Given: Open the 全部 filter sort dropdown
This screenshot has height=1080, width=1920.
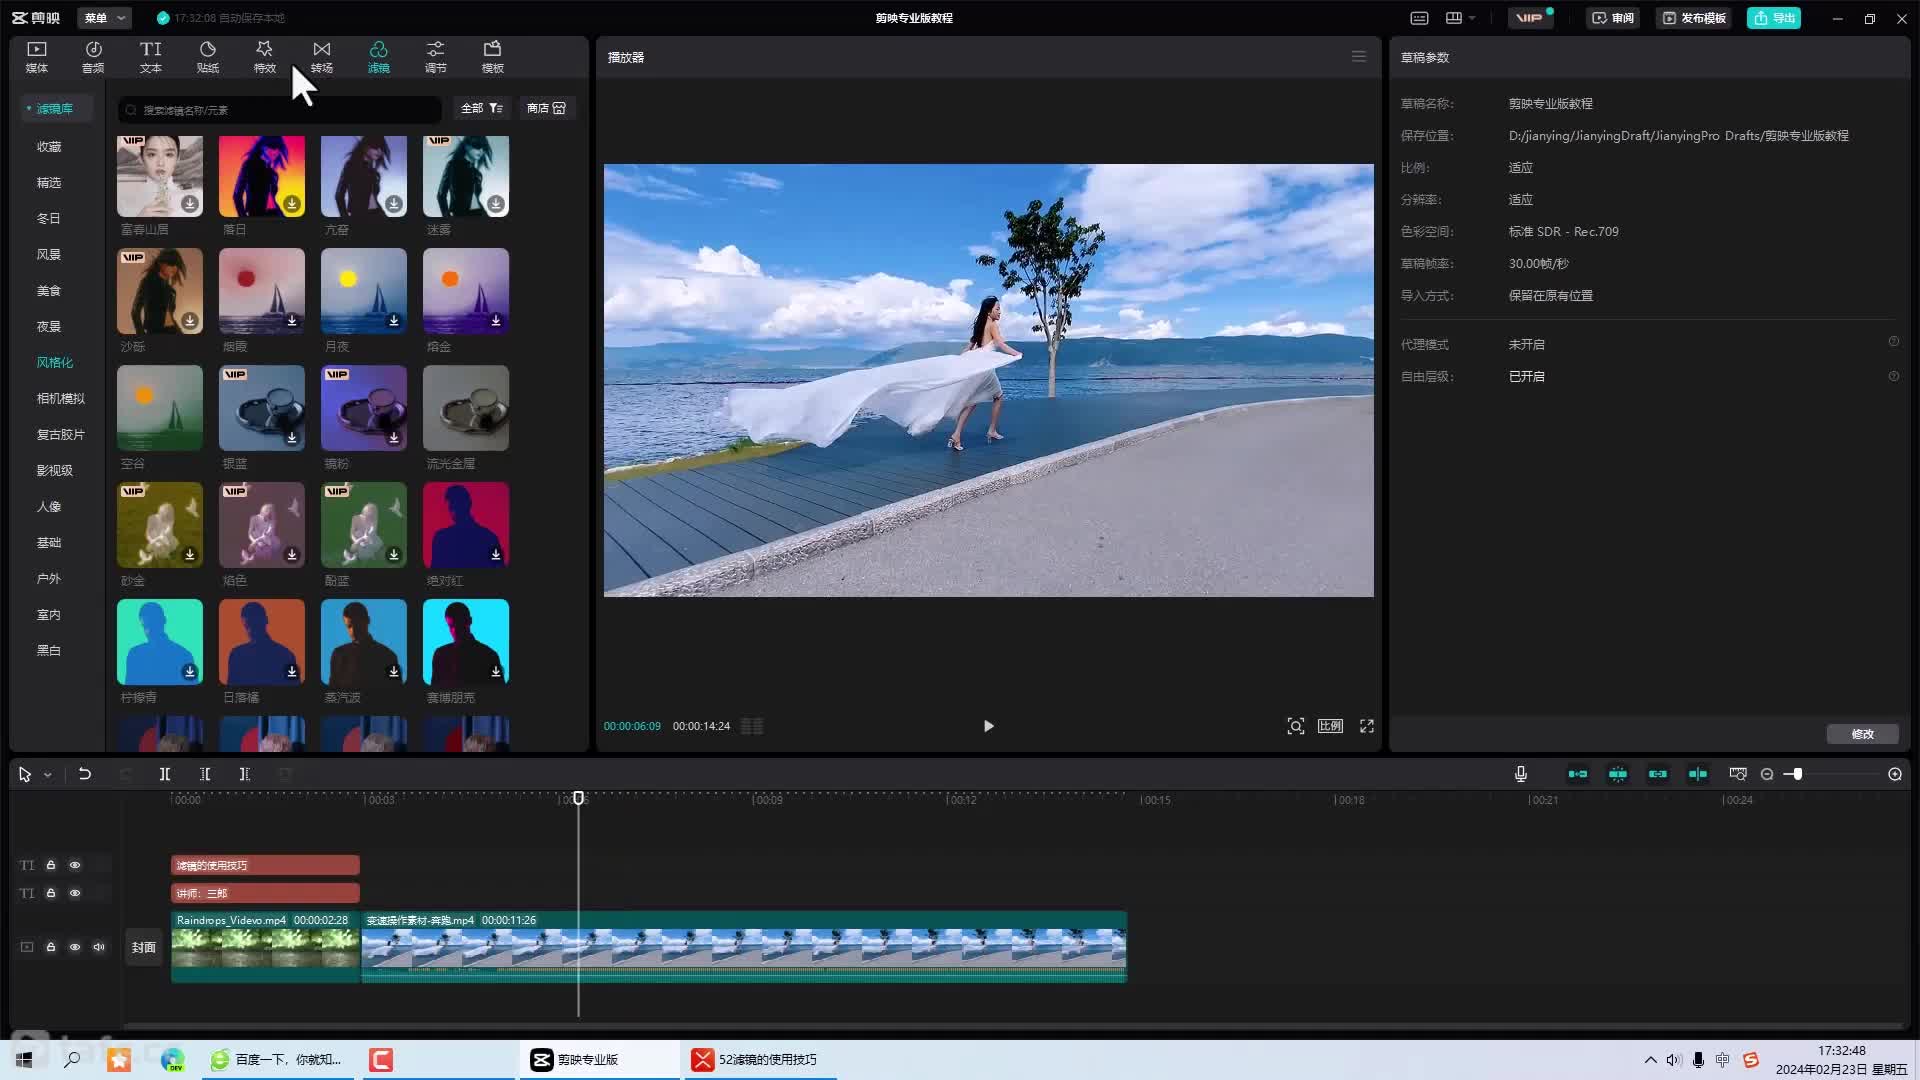Looking at the screenshot, I should 482,108.
